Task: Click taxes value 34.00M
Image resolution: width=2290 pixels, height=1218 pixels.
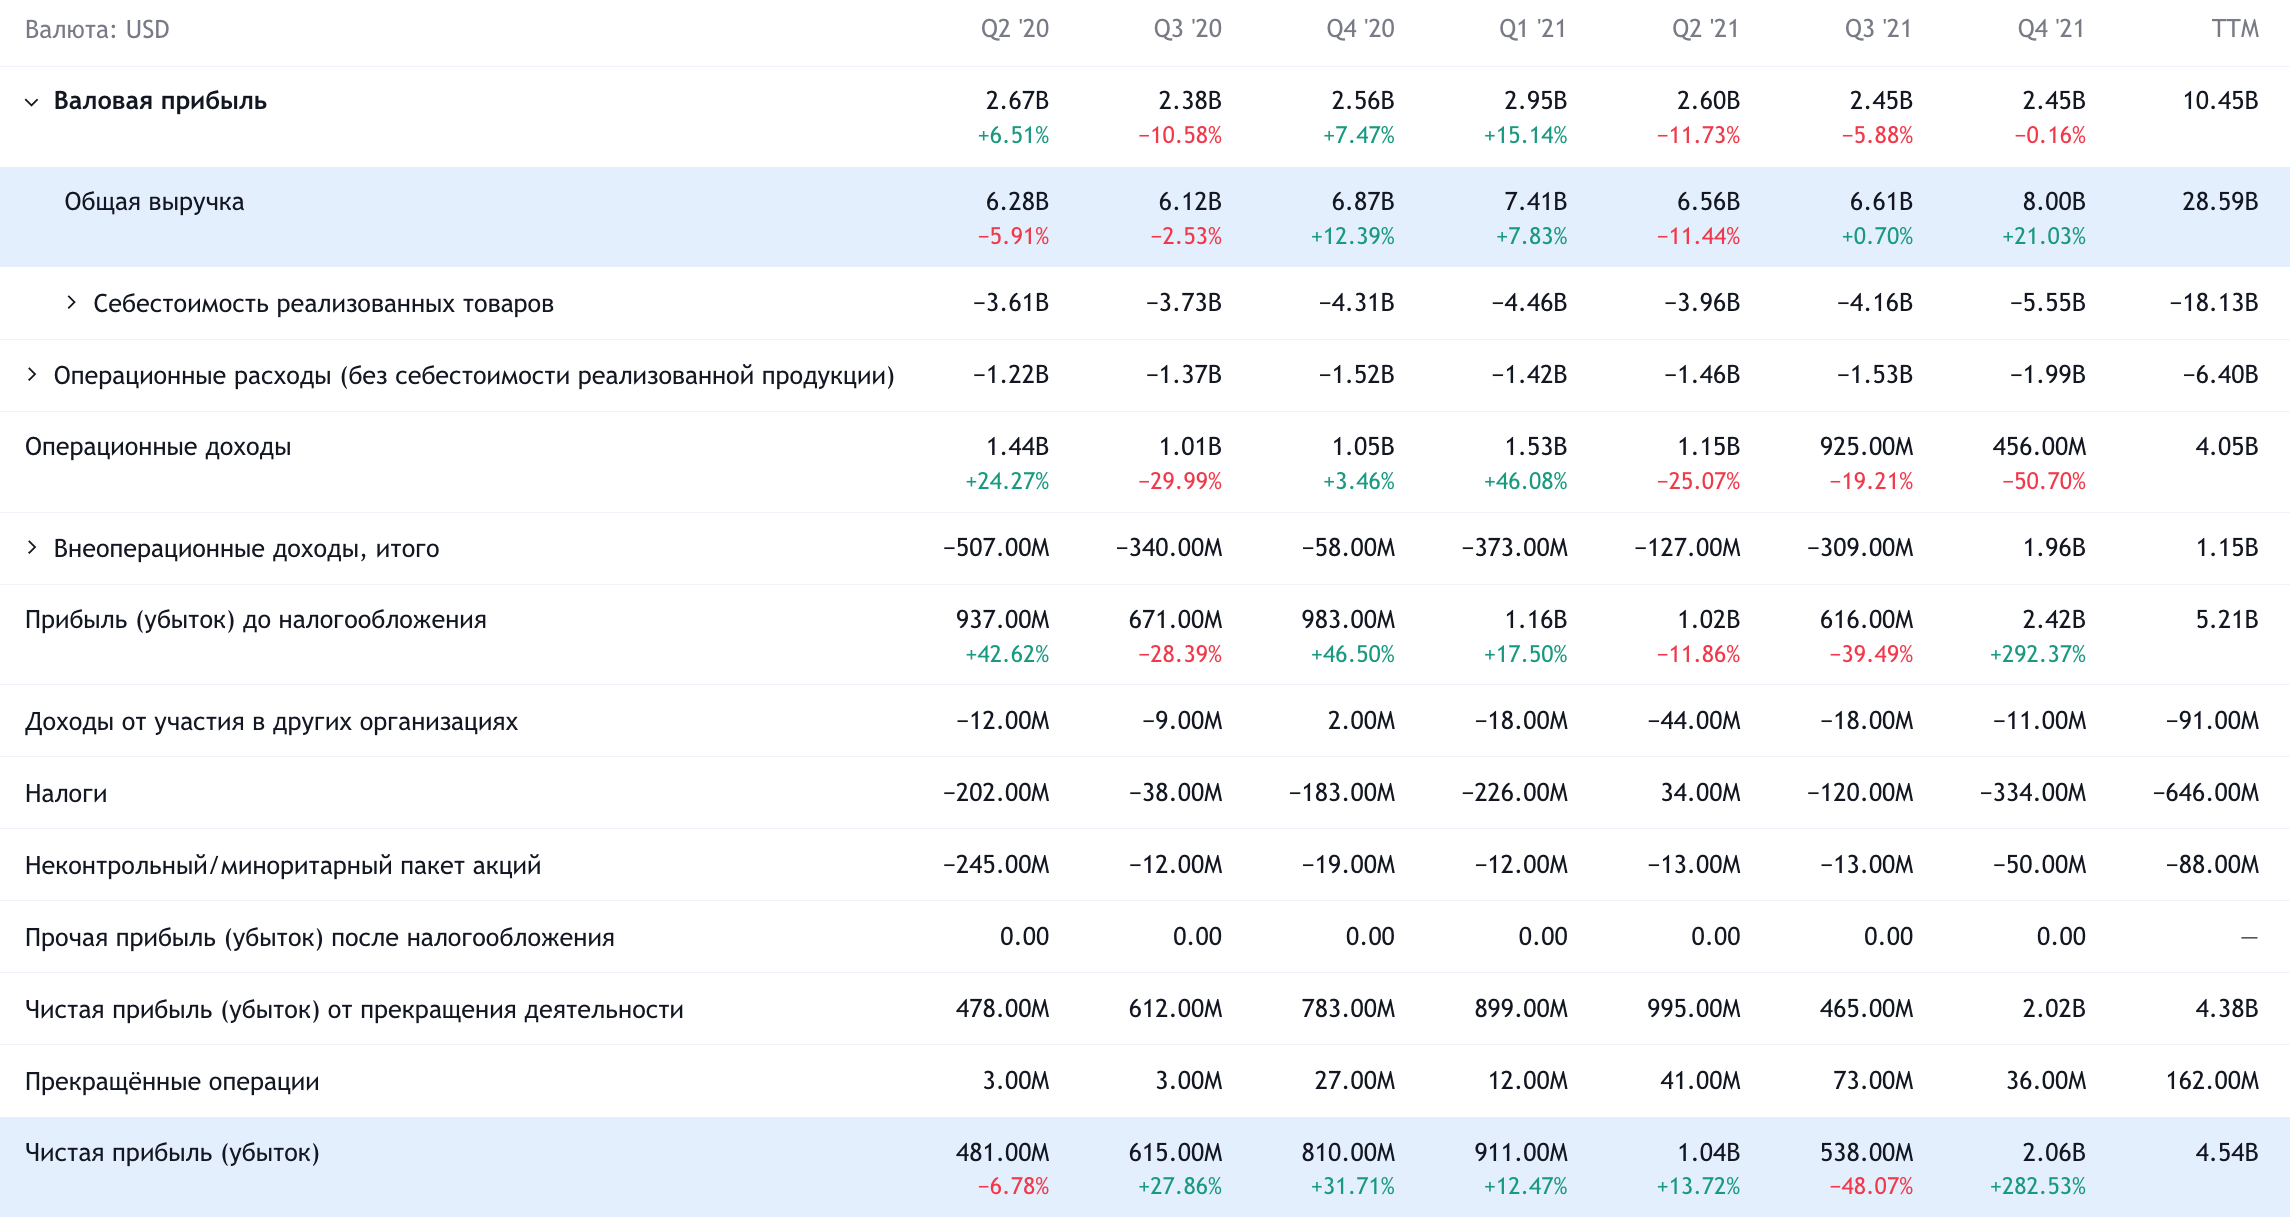Action: click(x=1700, y=793)
